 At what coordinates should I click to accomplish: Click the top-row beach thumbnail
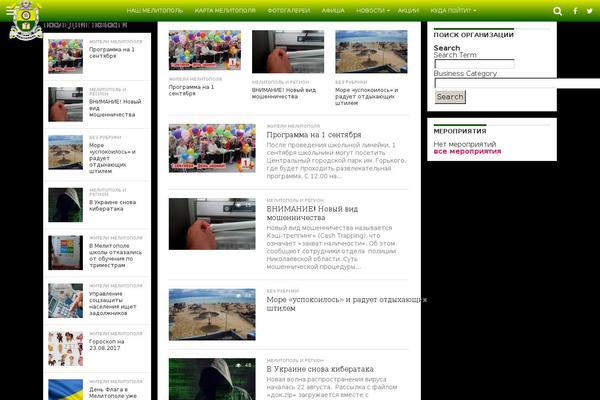[x=371, y=52]
